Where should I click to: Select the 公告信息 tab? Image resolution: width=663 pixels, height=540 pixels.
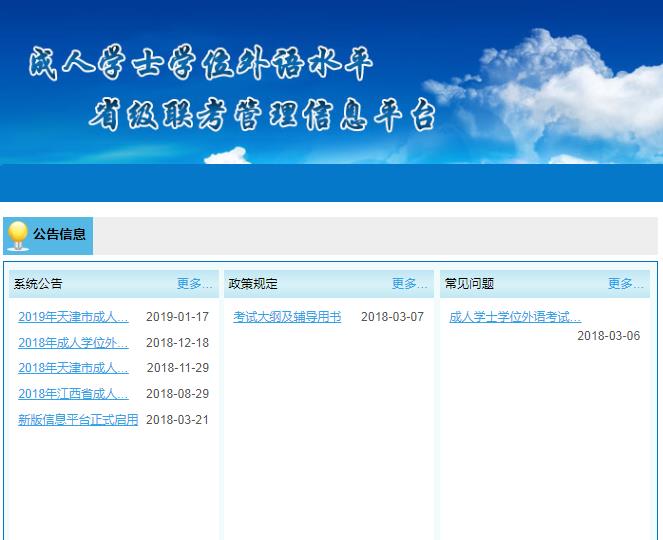pos(59,235)
